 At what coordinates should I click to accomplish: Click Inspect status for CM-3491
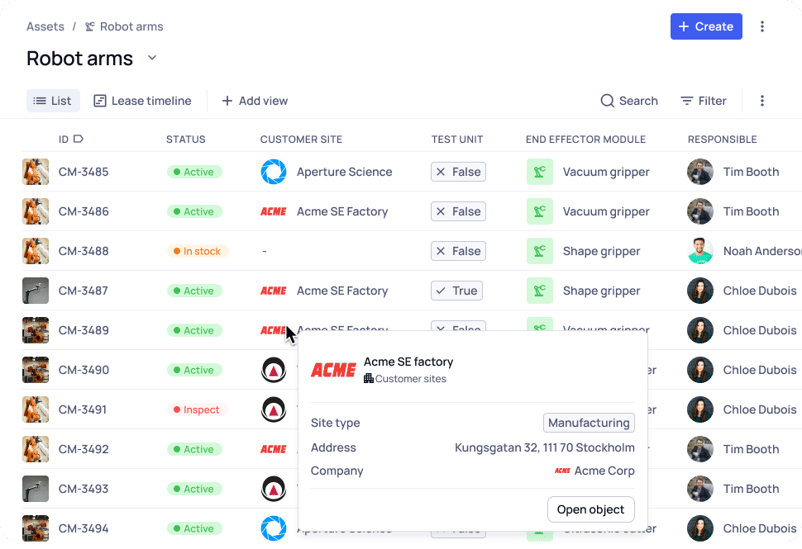[197, 410]
